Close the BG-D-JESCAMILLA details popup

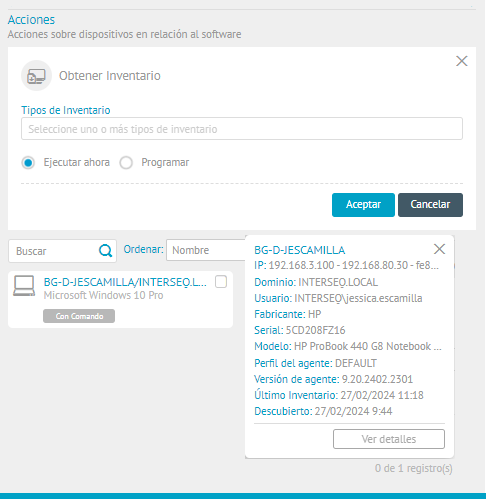(x=439, y=249)
